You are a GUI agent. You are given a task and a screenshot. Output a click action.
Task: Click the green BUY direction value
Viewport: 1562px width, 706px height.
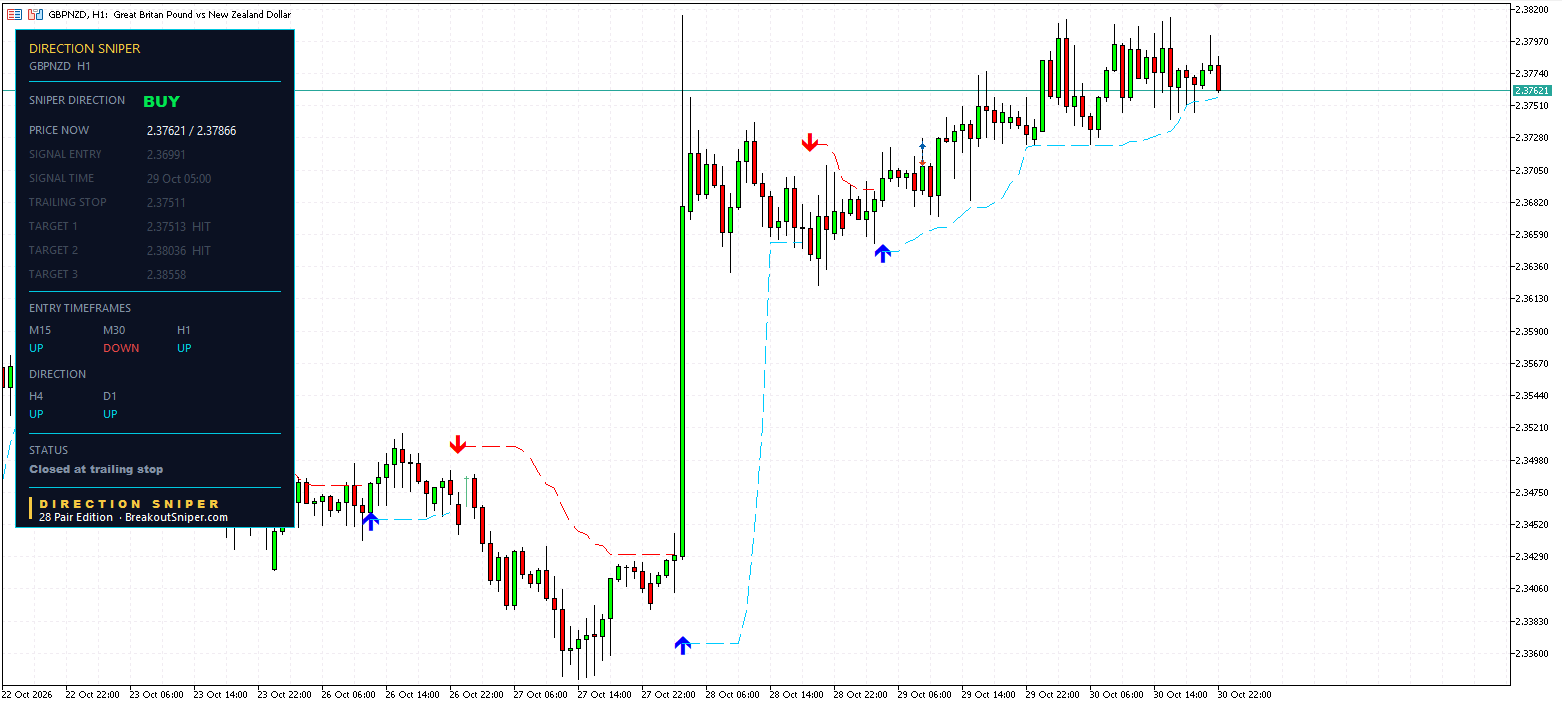click(x=161, y=101)
